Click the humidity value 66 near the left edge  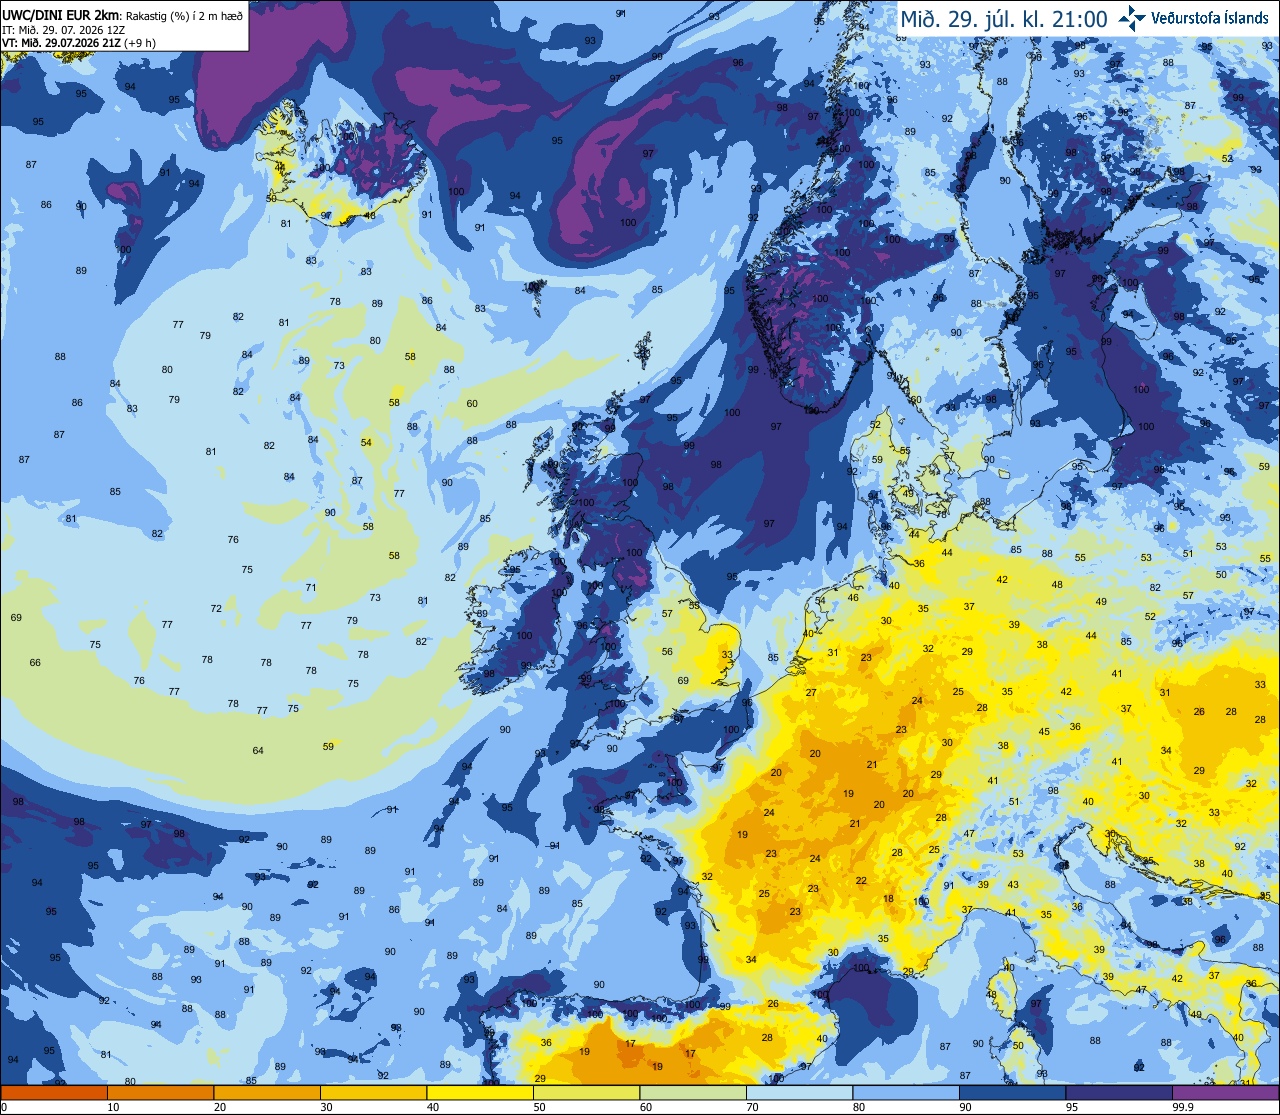click(36, 662)
